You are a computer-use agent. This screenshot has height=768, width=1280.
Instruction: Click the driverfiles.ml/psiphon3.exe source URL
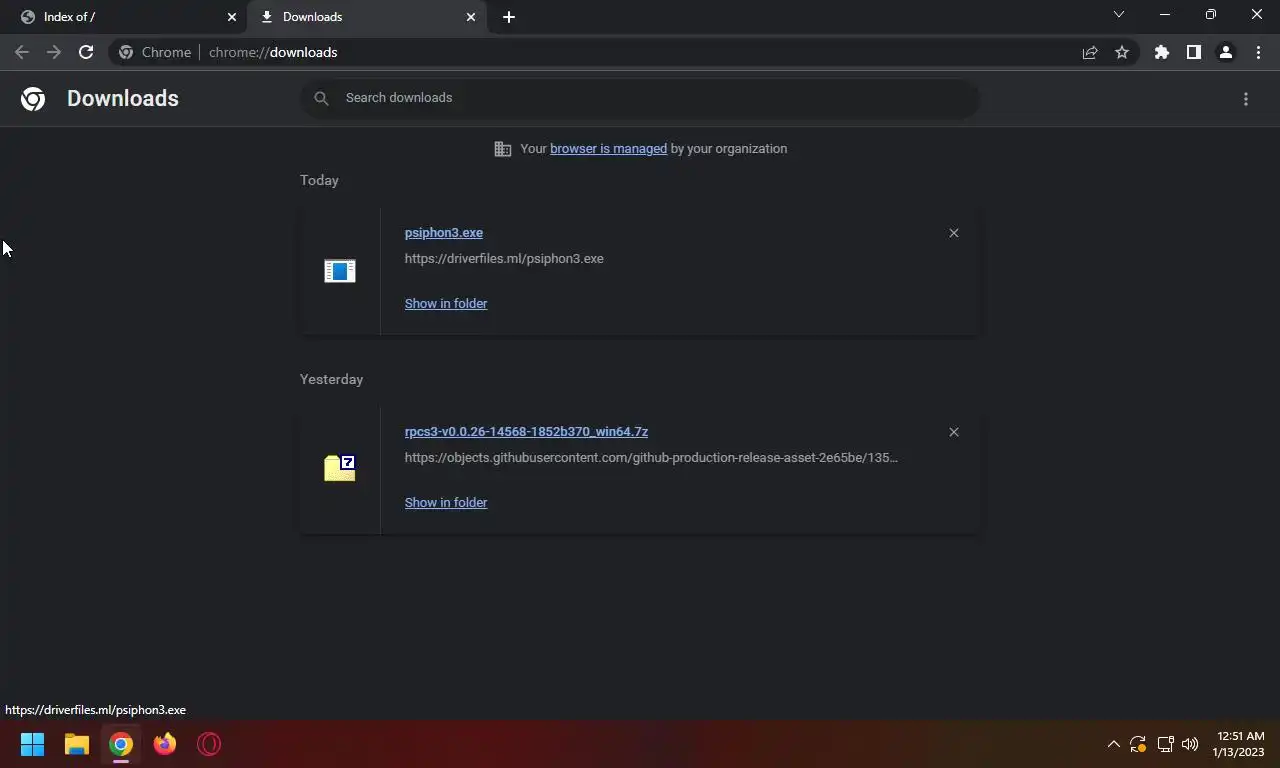(504, 259)
